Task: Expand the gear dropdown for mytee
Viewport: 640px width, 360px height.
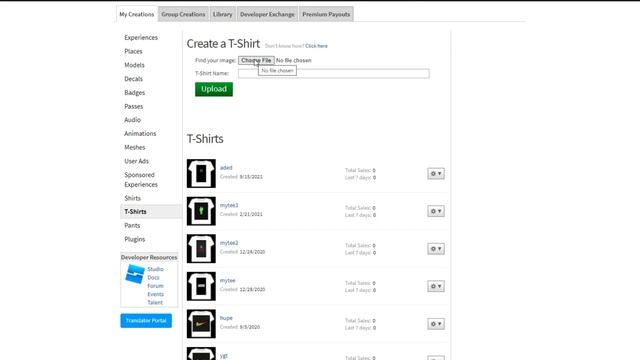Action: pos(436,286)
